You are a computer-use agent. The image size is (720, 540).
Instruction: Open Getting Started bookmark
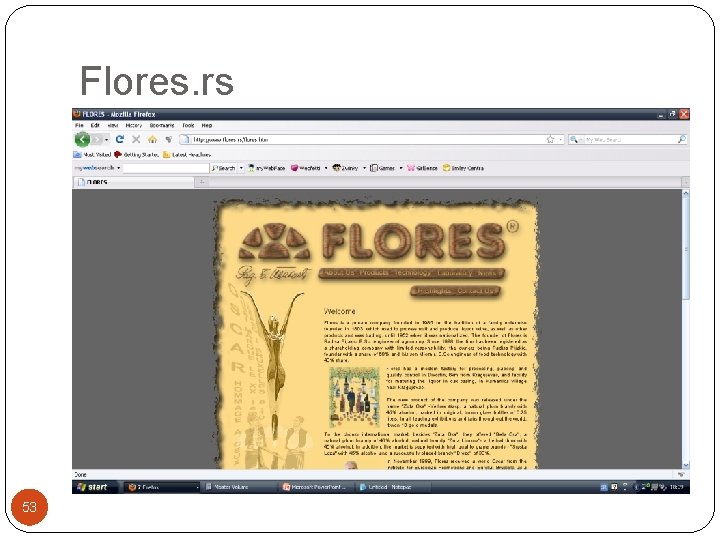136,155
